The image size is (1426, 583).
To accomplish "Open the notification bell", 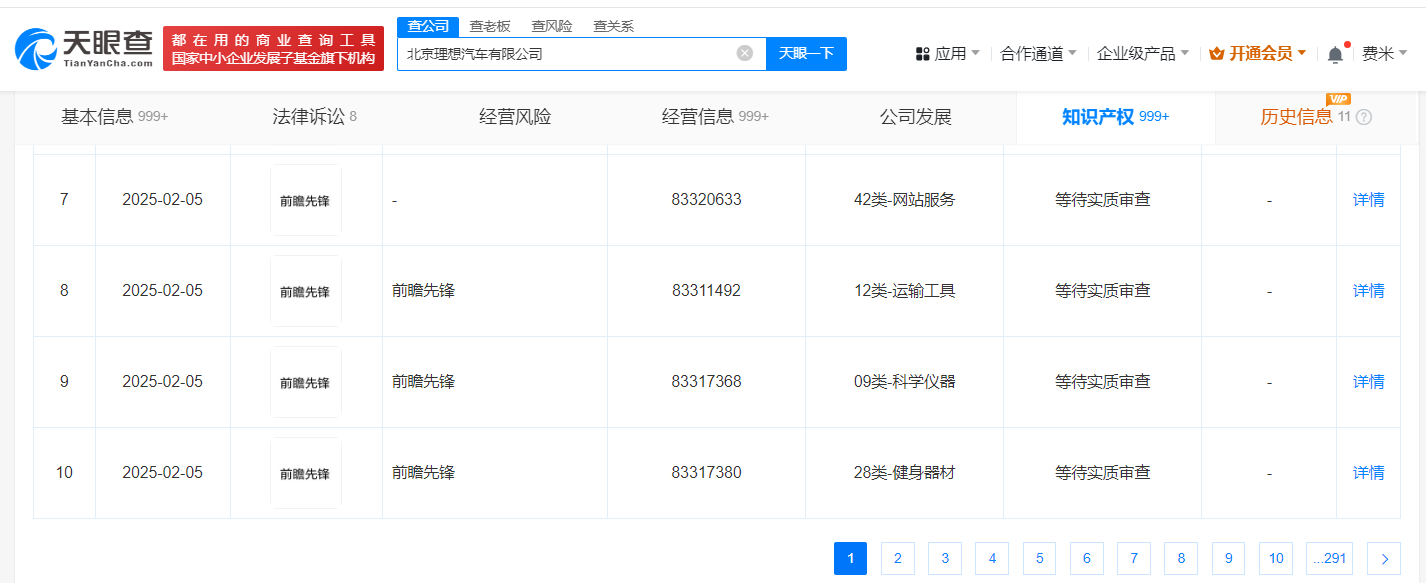I will point(1335,54).
